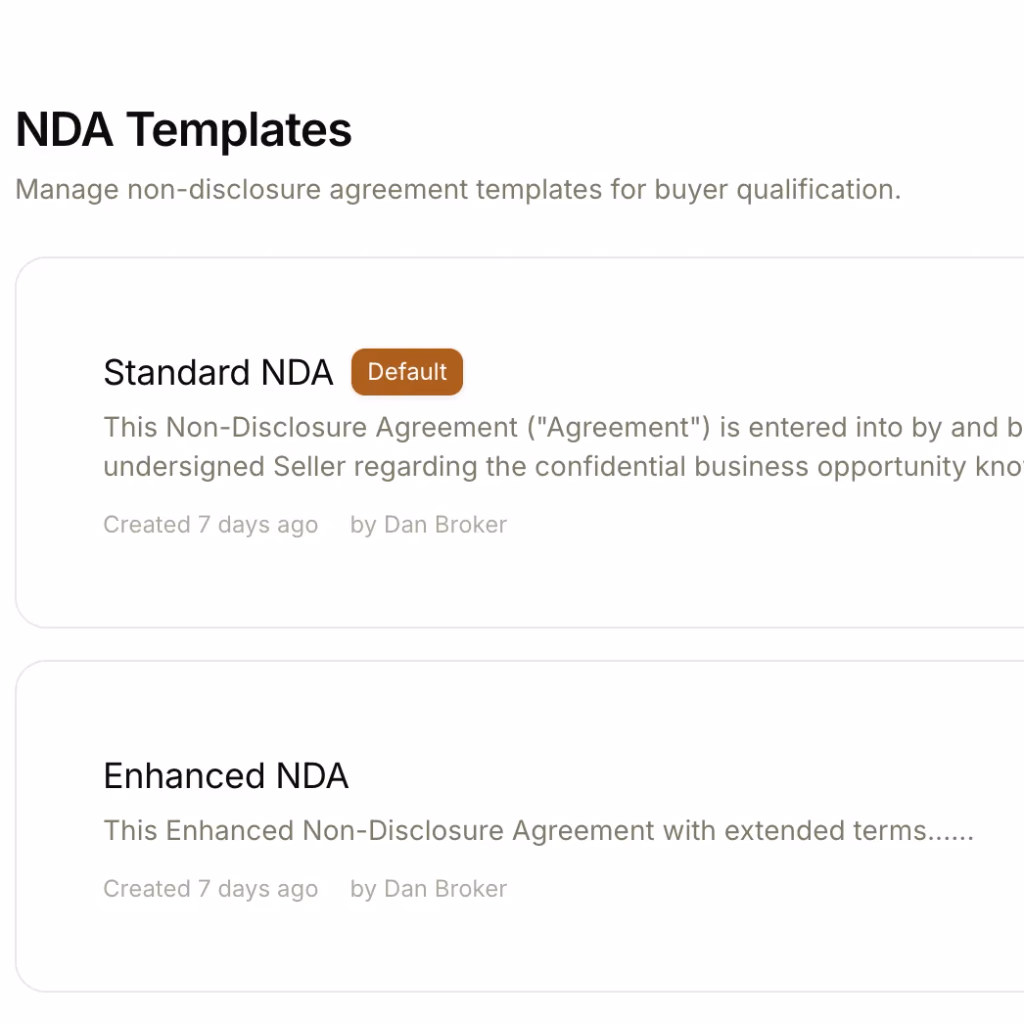The width and height of the screenshot is (1024, 1024).
Task: Click 'Created 7 days ago' on Enhanced NDA
Action: click(x=210, y=888)
